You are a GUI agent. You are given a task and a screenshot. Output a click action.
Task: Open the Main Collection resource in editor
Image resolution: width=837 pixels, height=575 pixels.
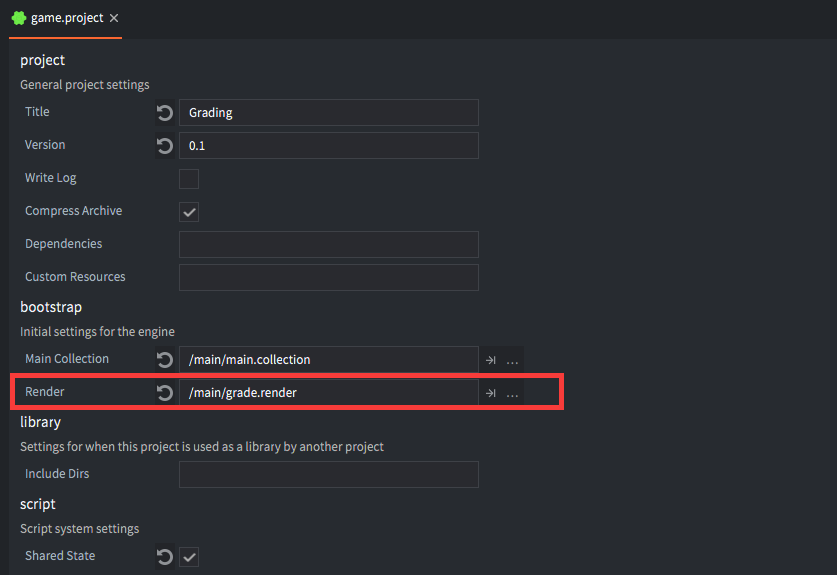pyautogui.click(x=491, y=360)
